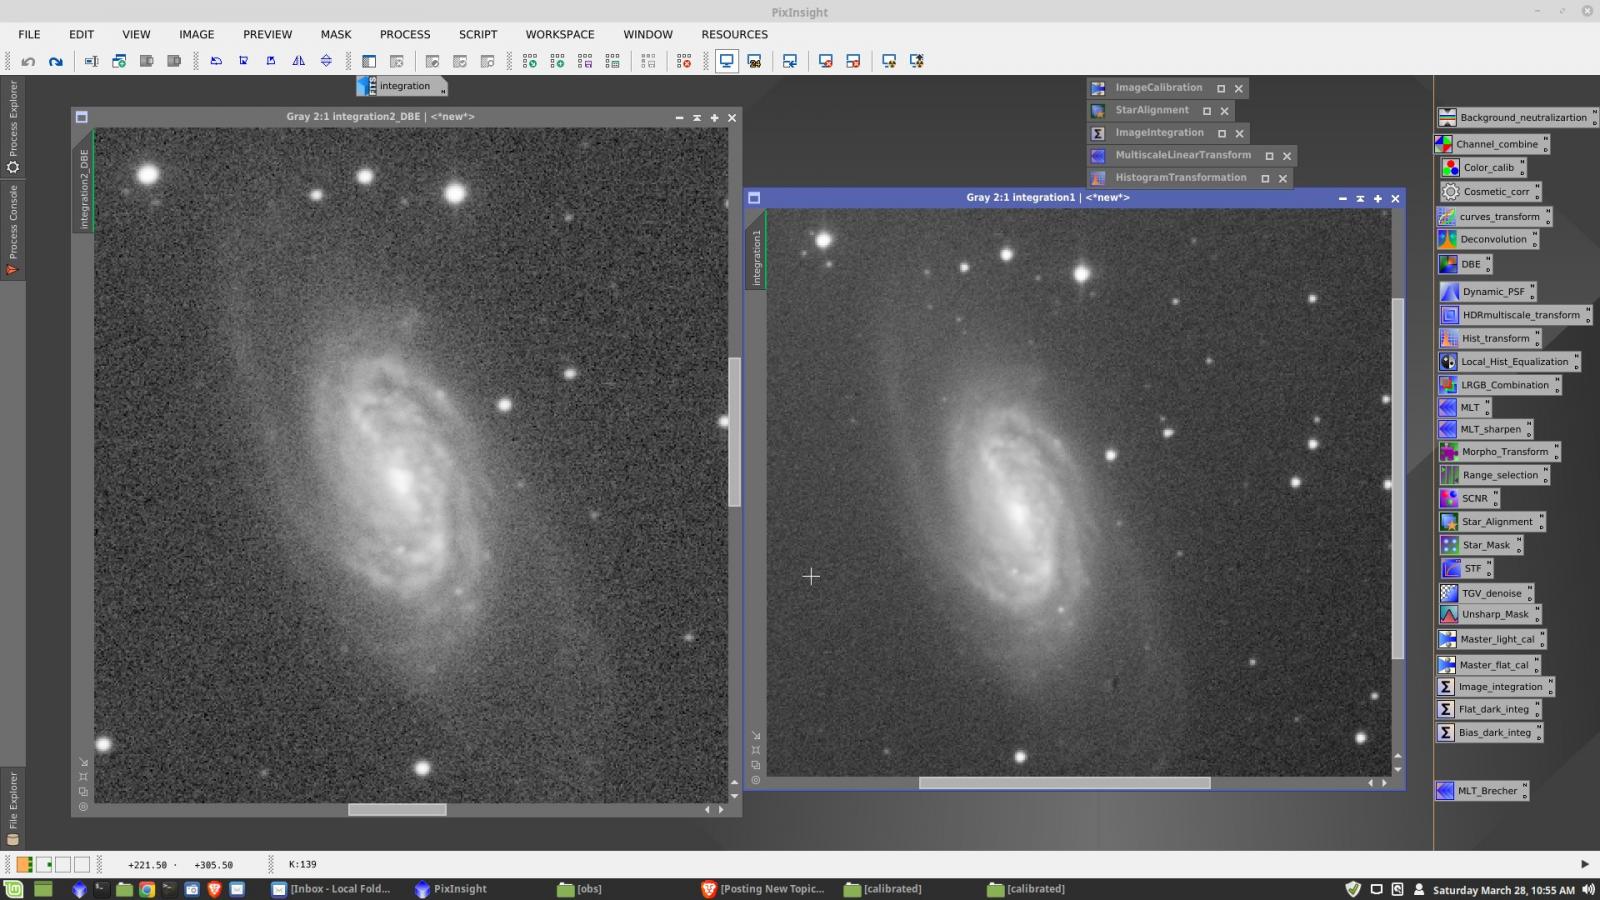Click the integration FITS image icon
The height and width of the screenshot is (900, 1600).
[x=402, y=86]
